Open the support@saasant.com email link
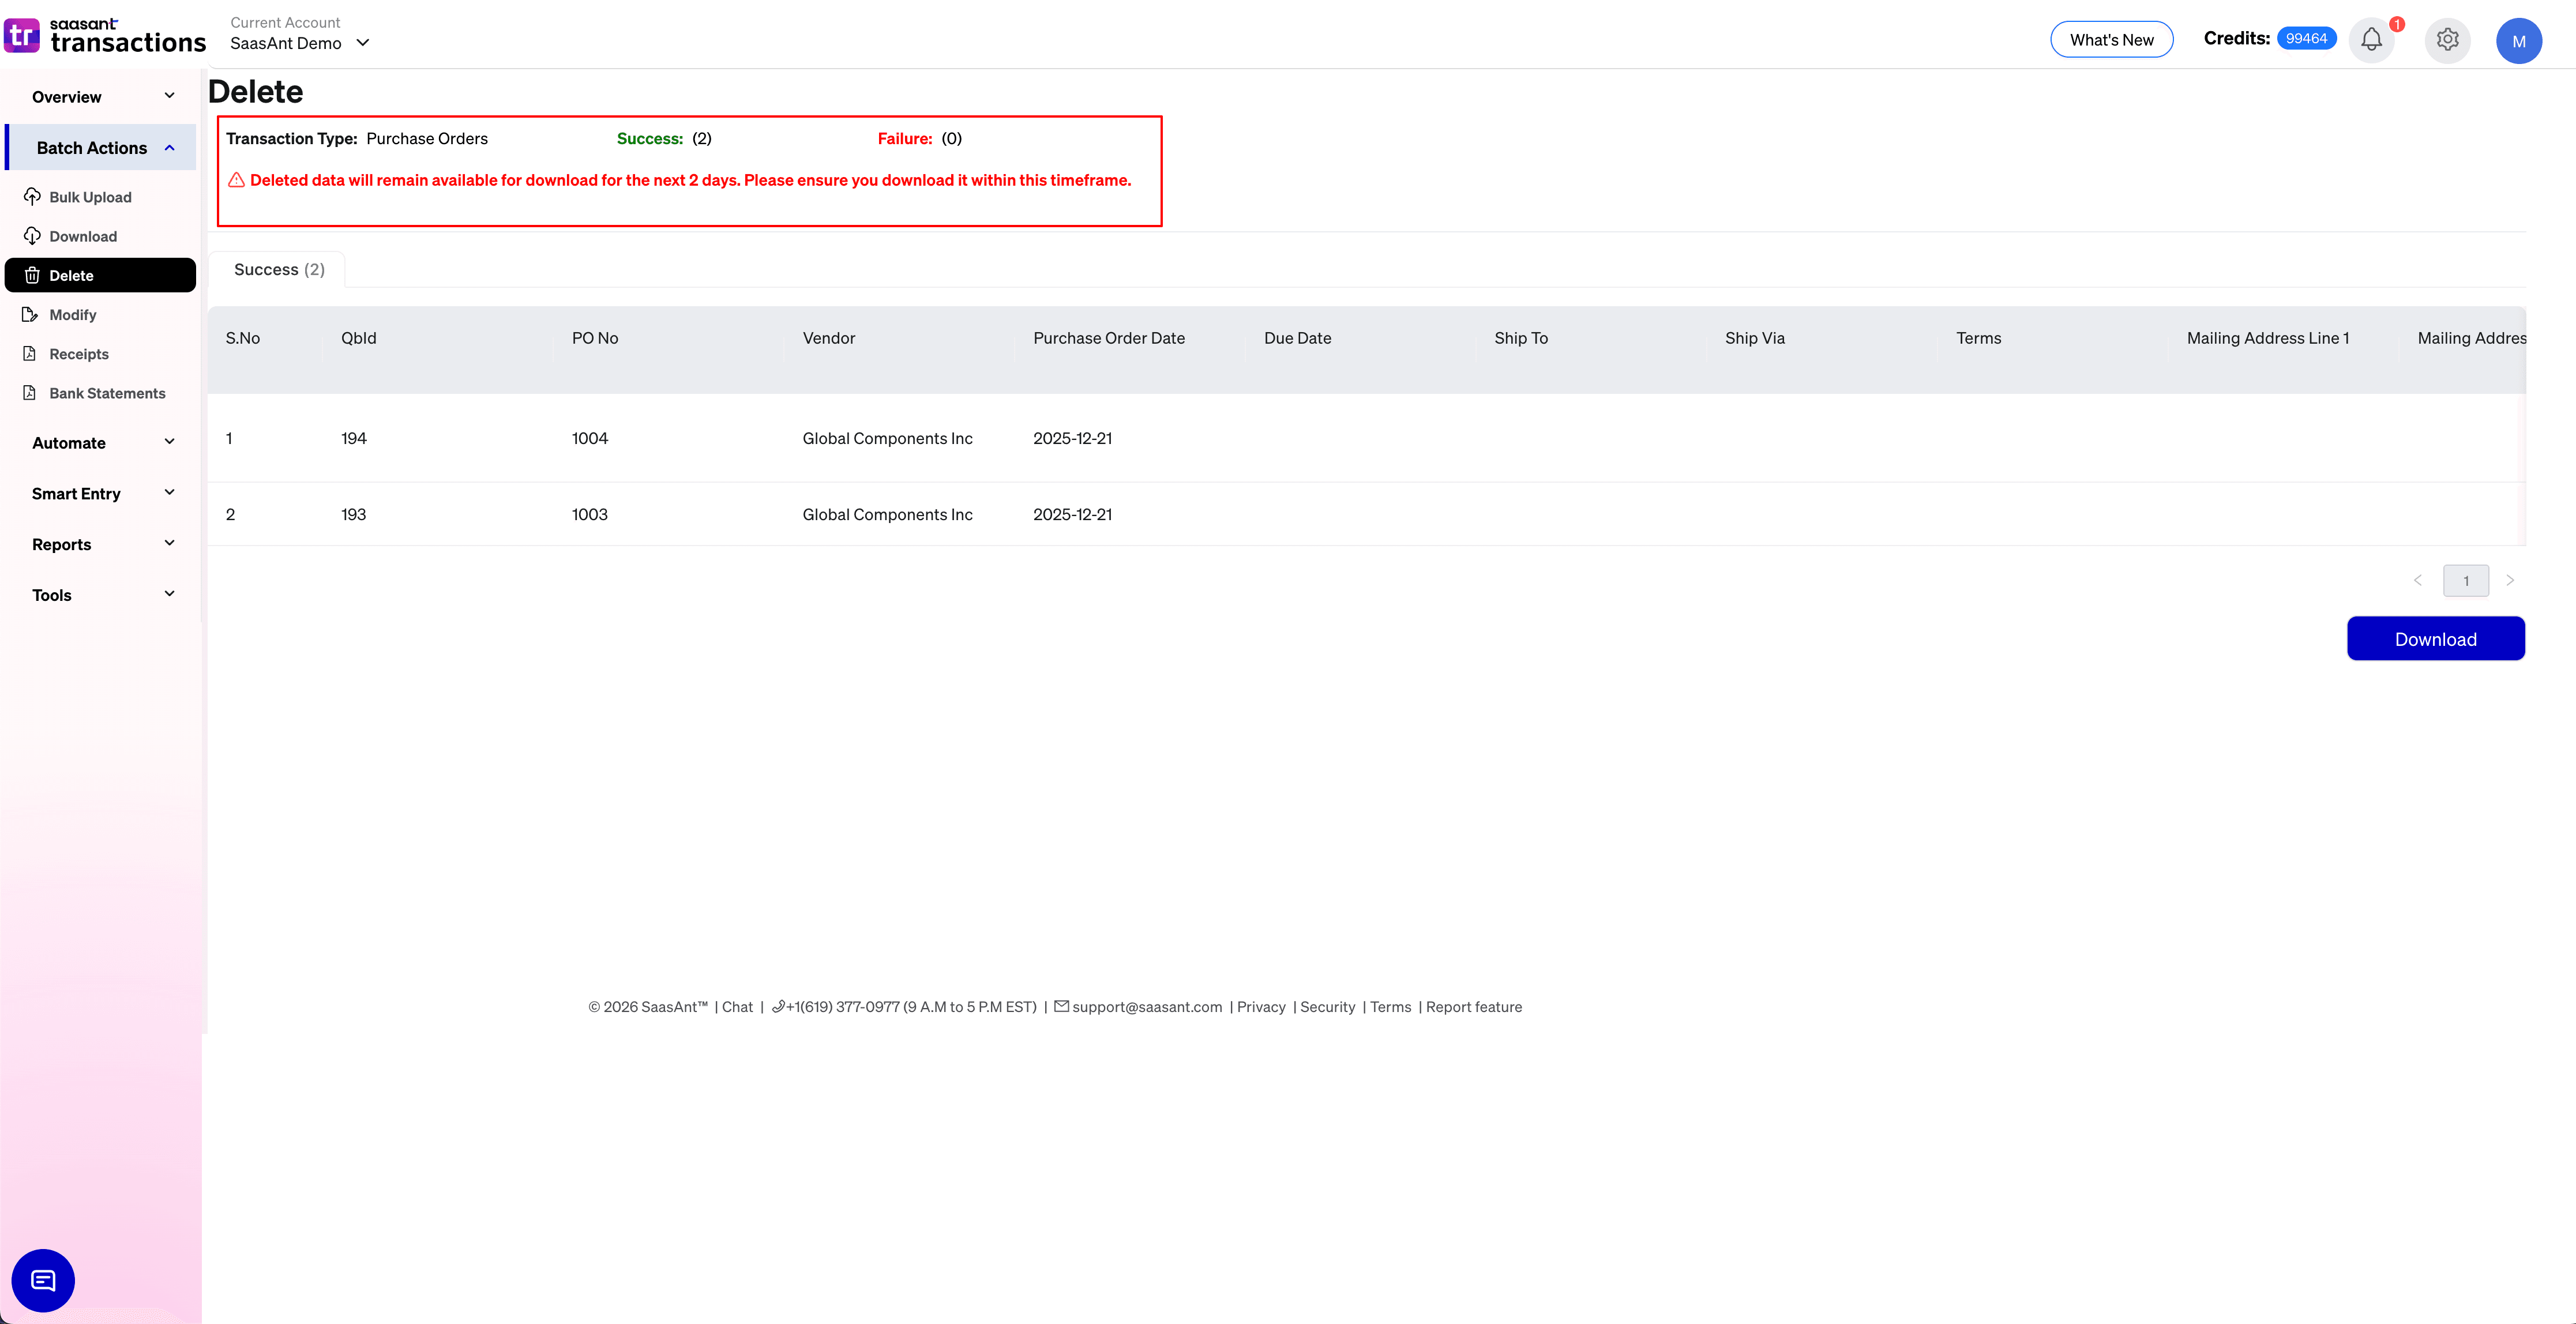The width and height of the screenshot is (2576, 1324). click(x=1146, y=1007)
